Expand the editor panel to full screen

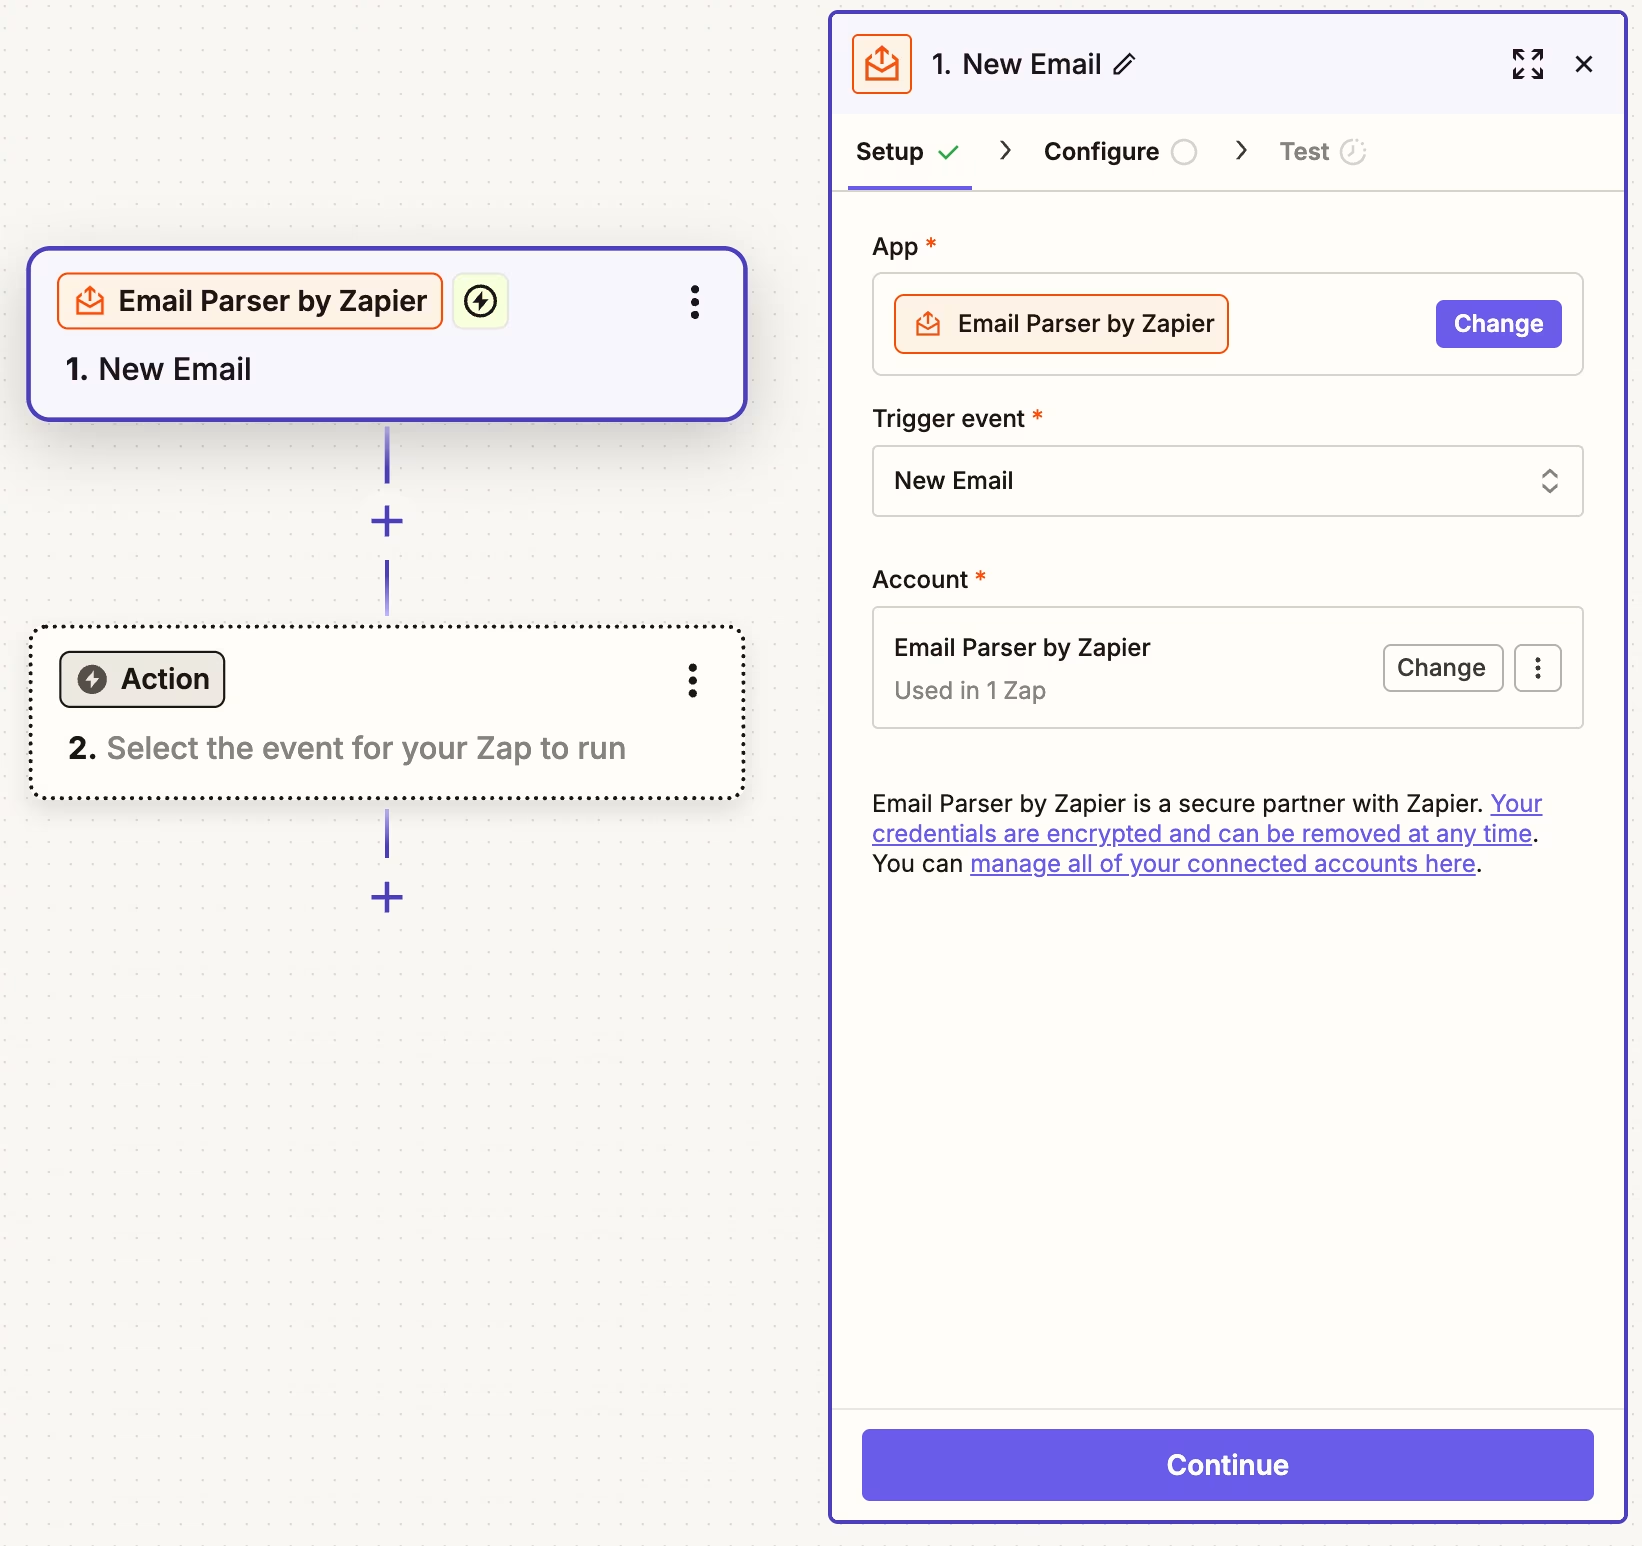click(1527, 64)
